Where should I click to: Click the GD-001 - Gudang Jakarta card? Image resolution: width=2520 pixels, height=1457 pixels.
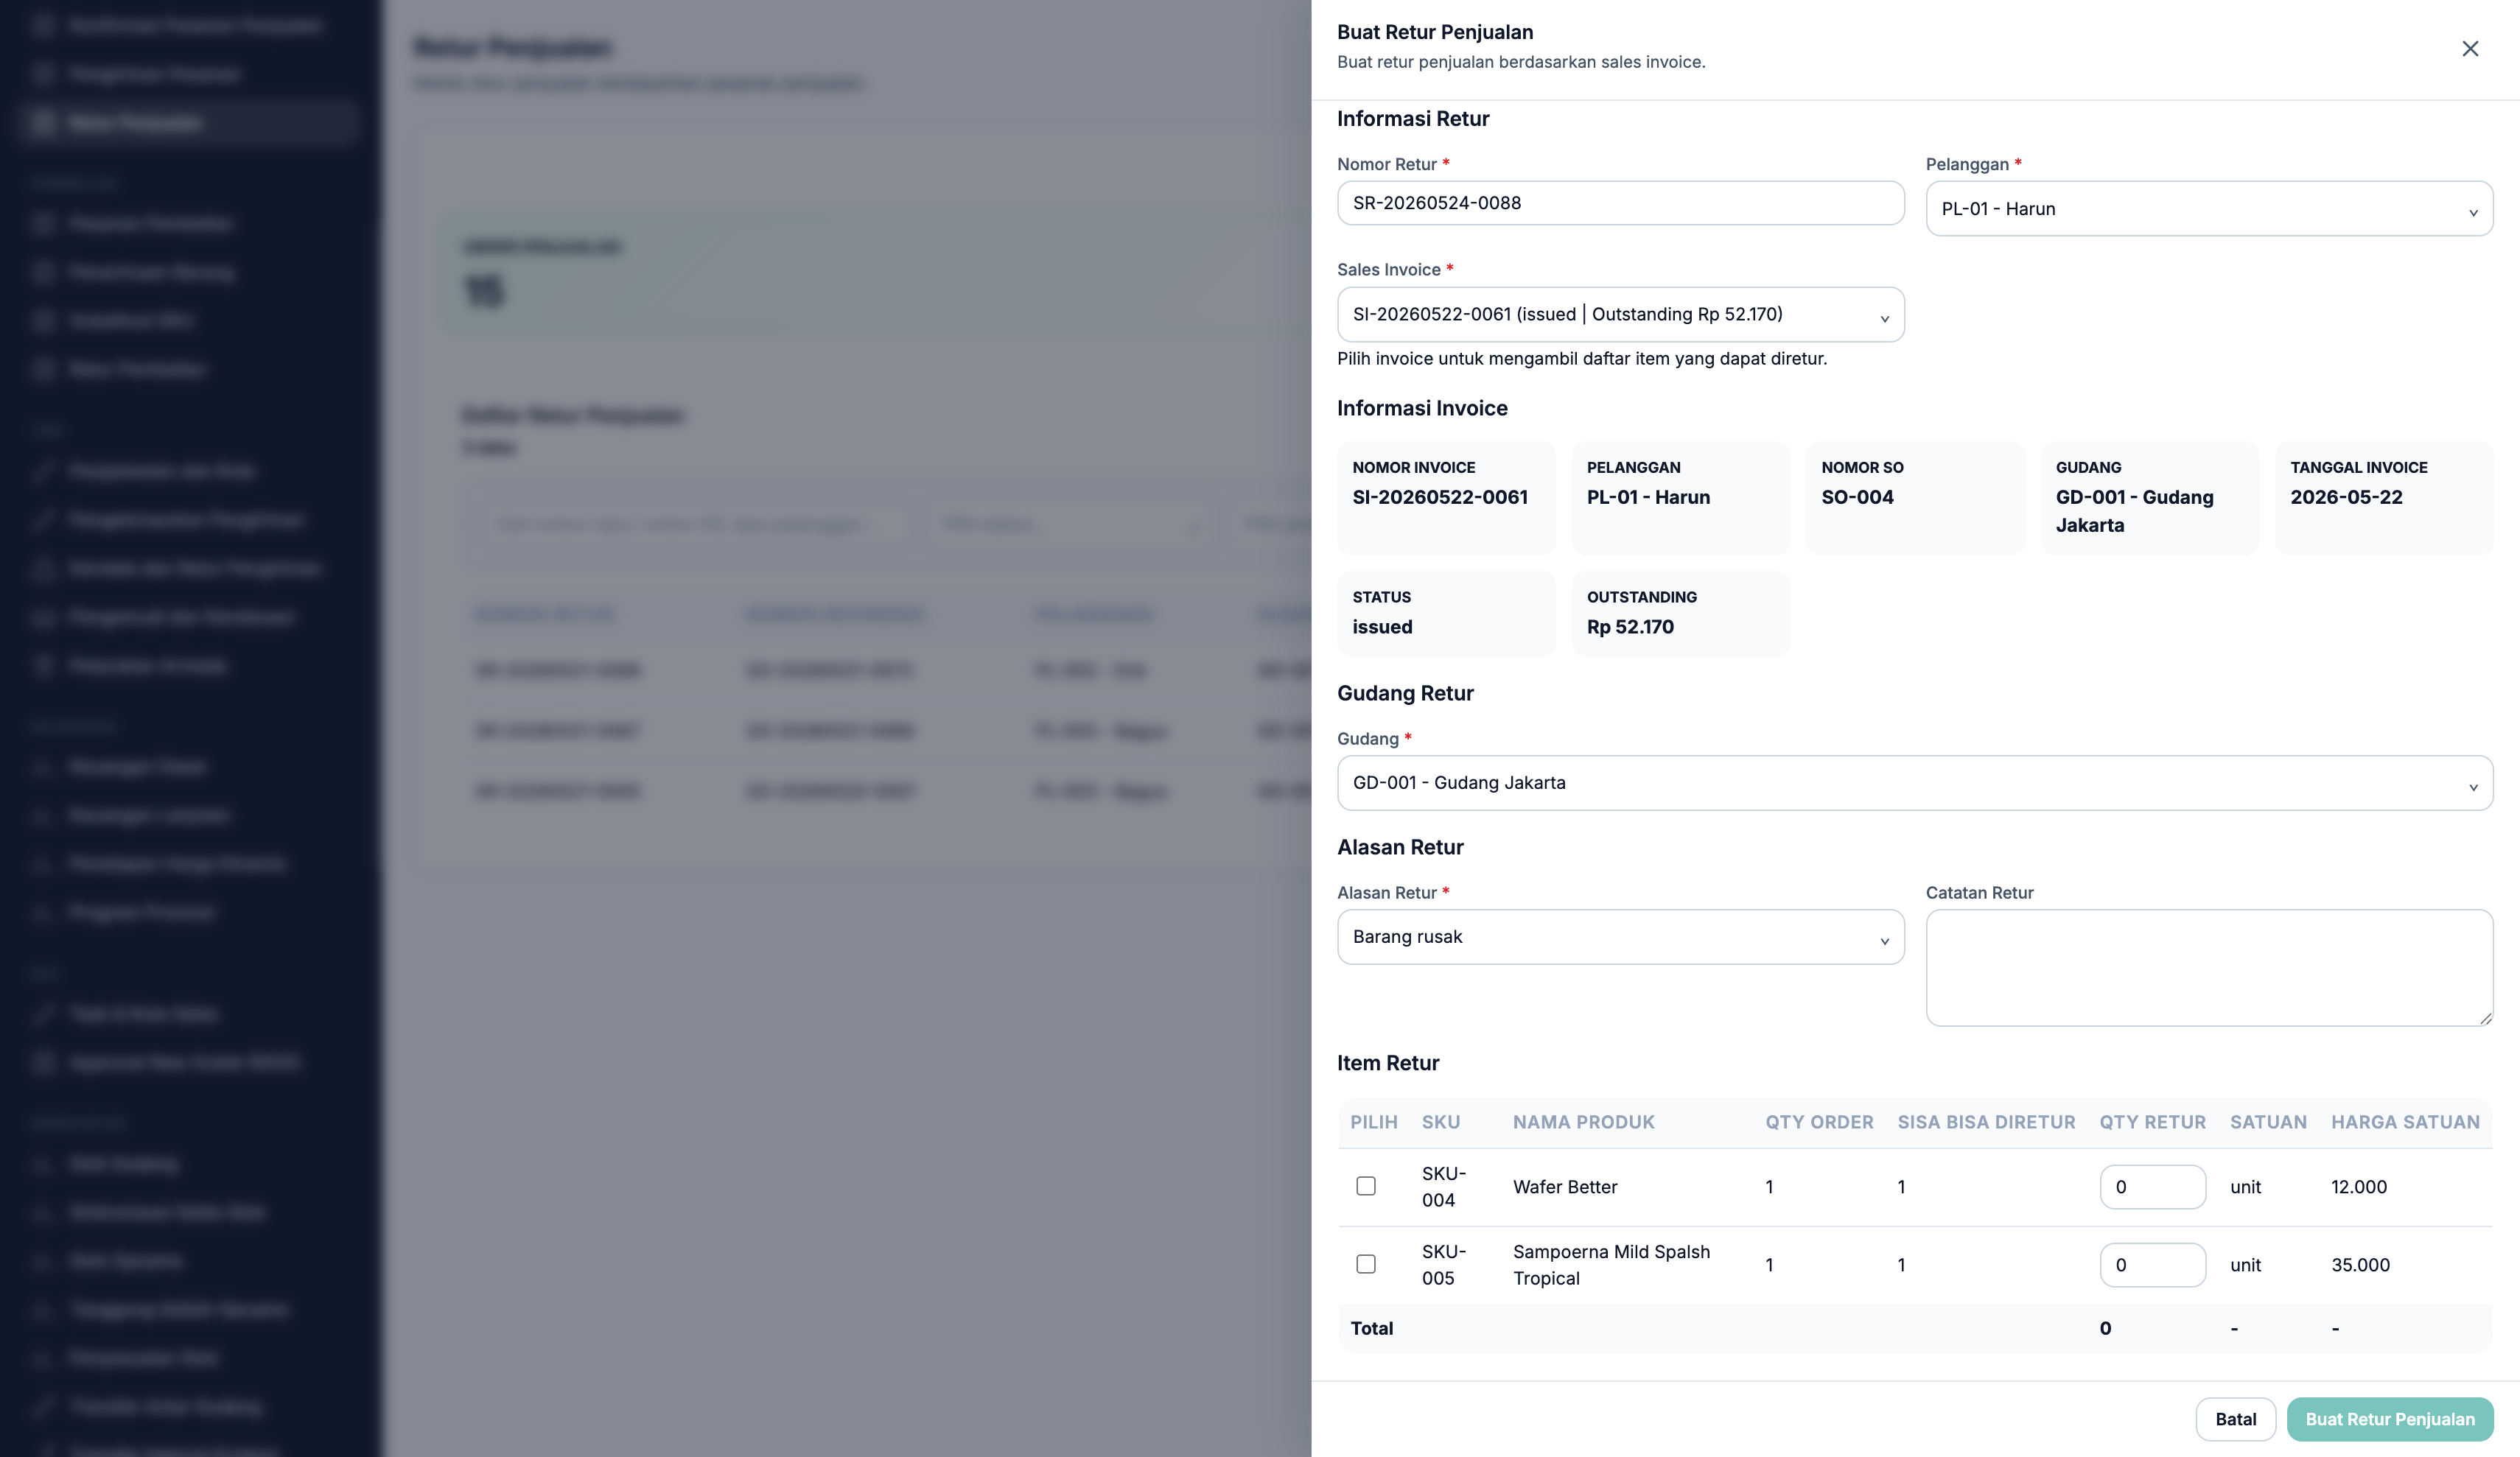2149,498
